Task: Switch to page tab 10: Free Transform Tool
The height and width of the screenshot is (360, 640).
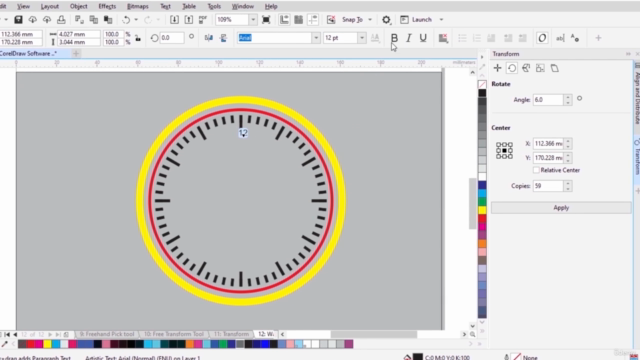Action: (x=173, y=334)
